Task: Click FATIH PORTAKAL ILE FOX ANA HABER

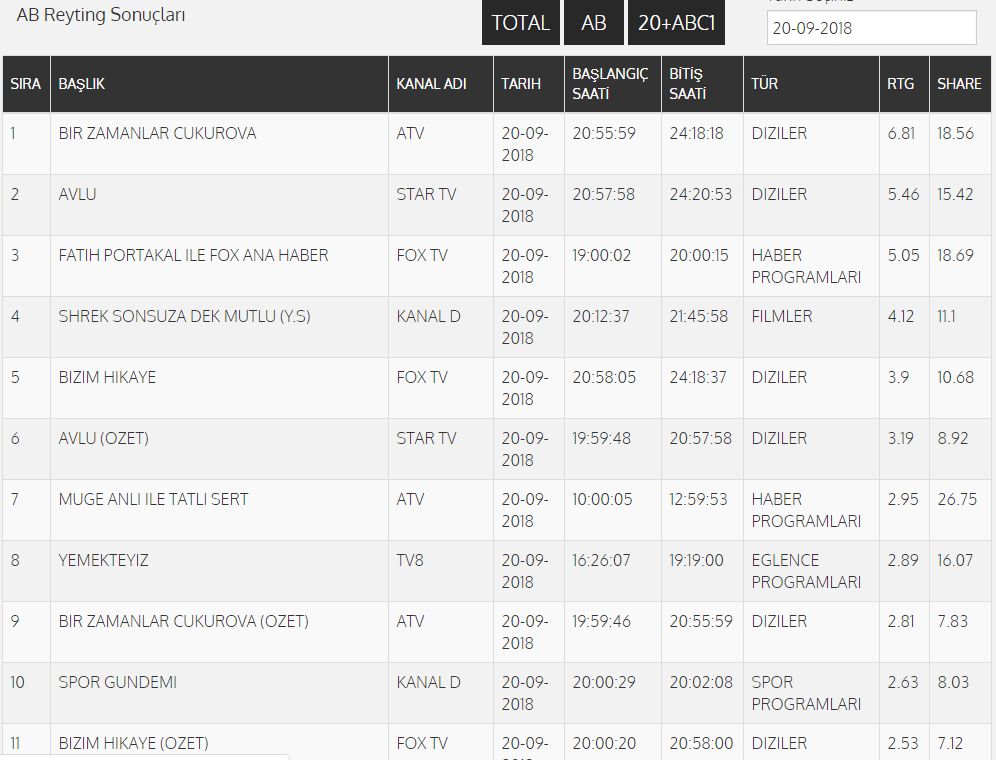Action: click(x=193, y=255)
